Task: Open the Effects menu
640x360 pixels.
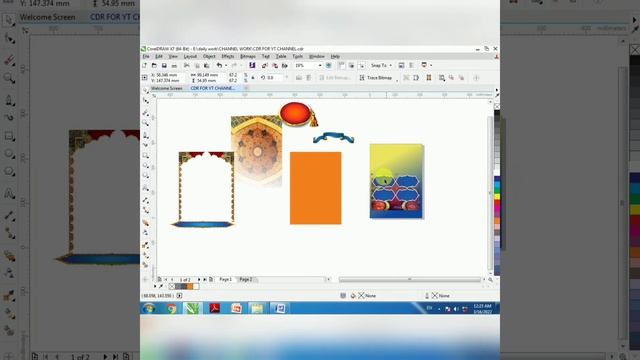Action: (228, 56)
